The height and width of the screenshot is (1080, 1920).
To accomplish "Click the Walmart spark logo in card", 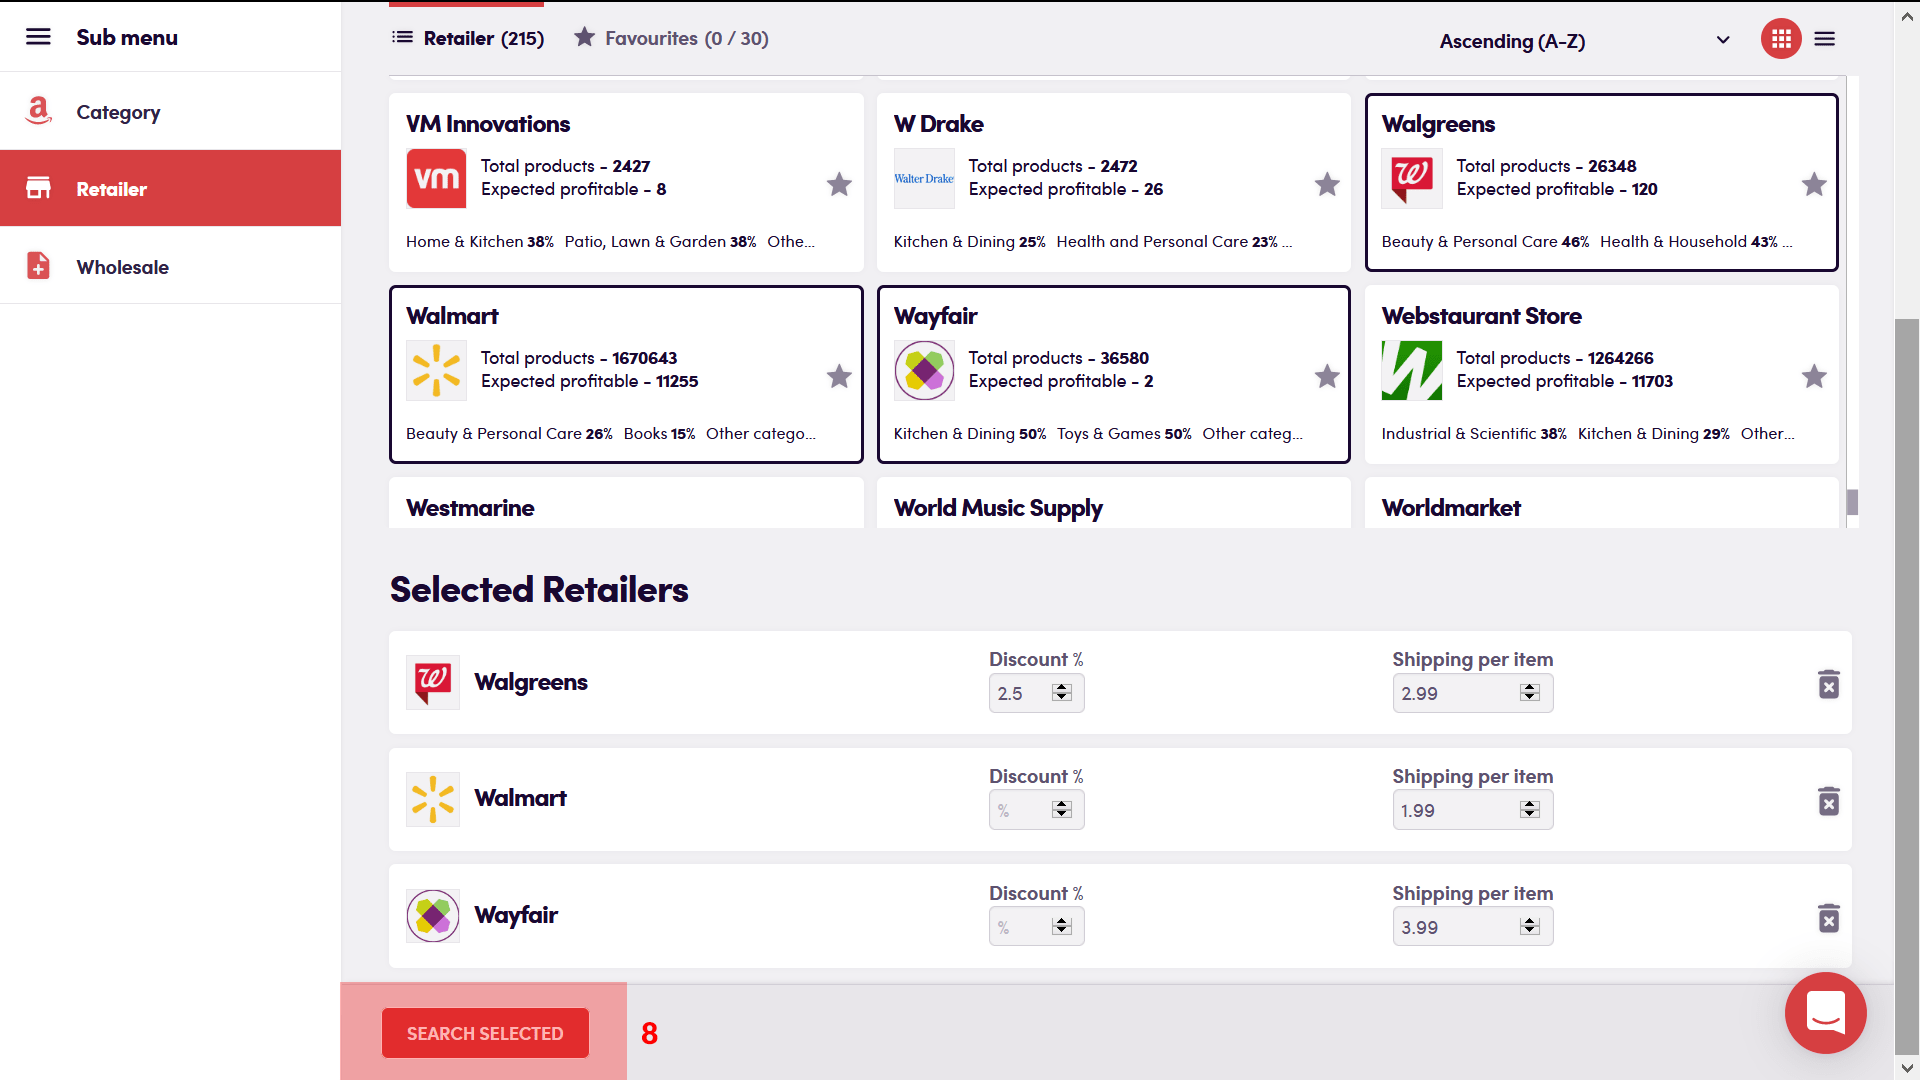I will pos(436,370).
